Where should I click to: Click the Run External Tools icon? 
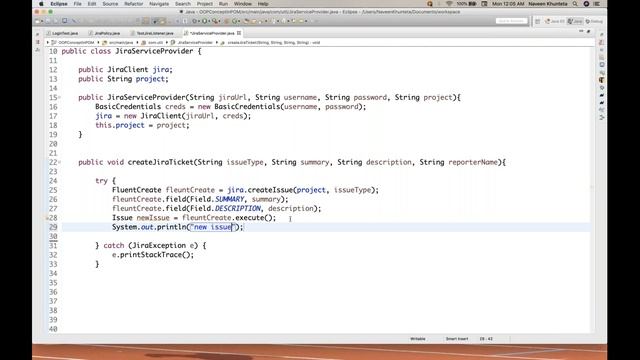215,21
